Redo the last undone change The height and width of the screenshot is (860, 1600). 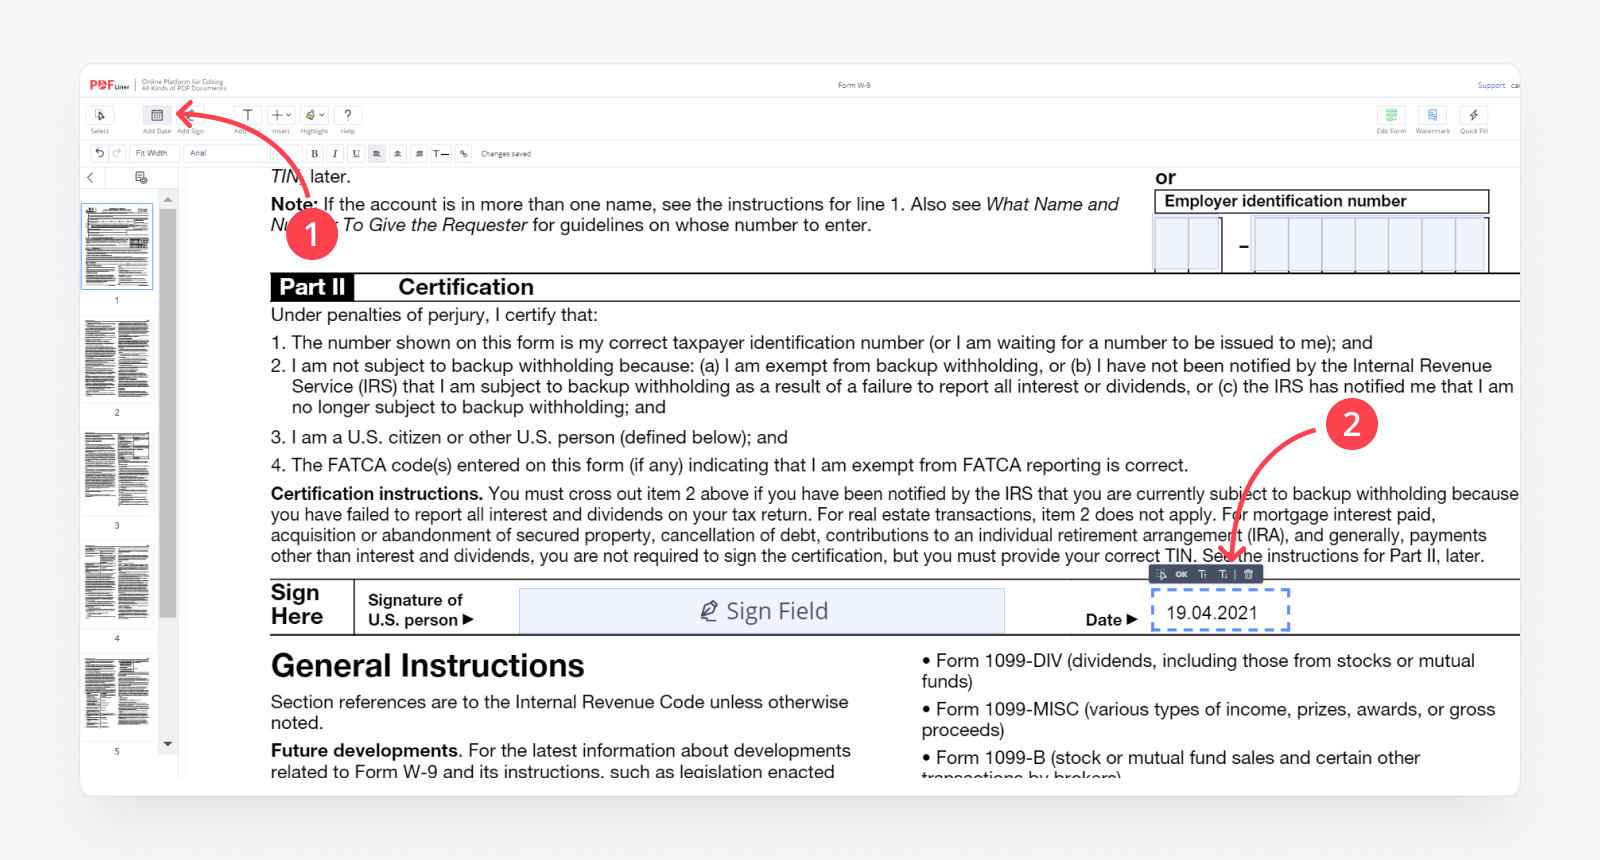(x=117, y=153)
